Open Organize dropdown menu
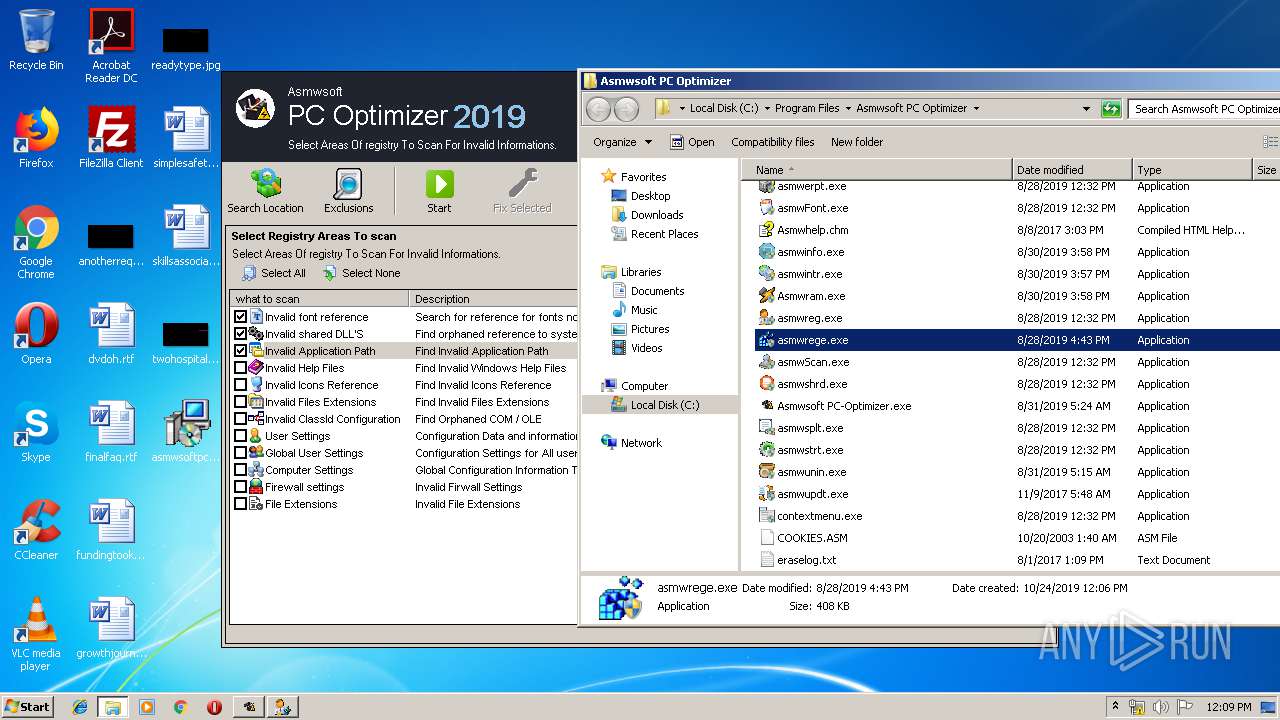This screenshot has height=720, width=1280. click(x=622, y=142)
